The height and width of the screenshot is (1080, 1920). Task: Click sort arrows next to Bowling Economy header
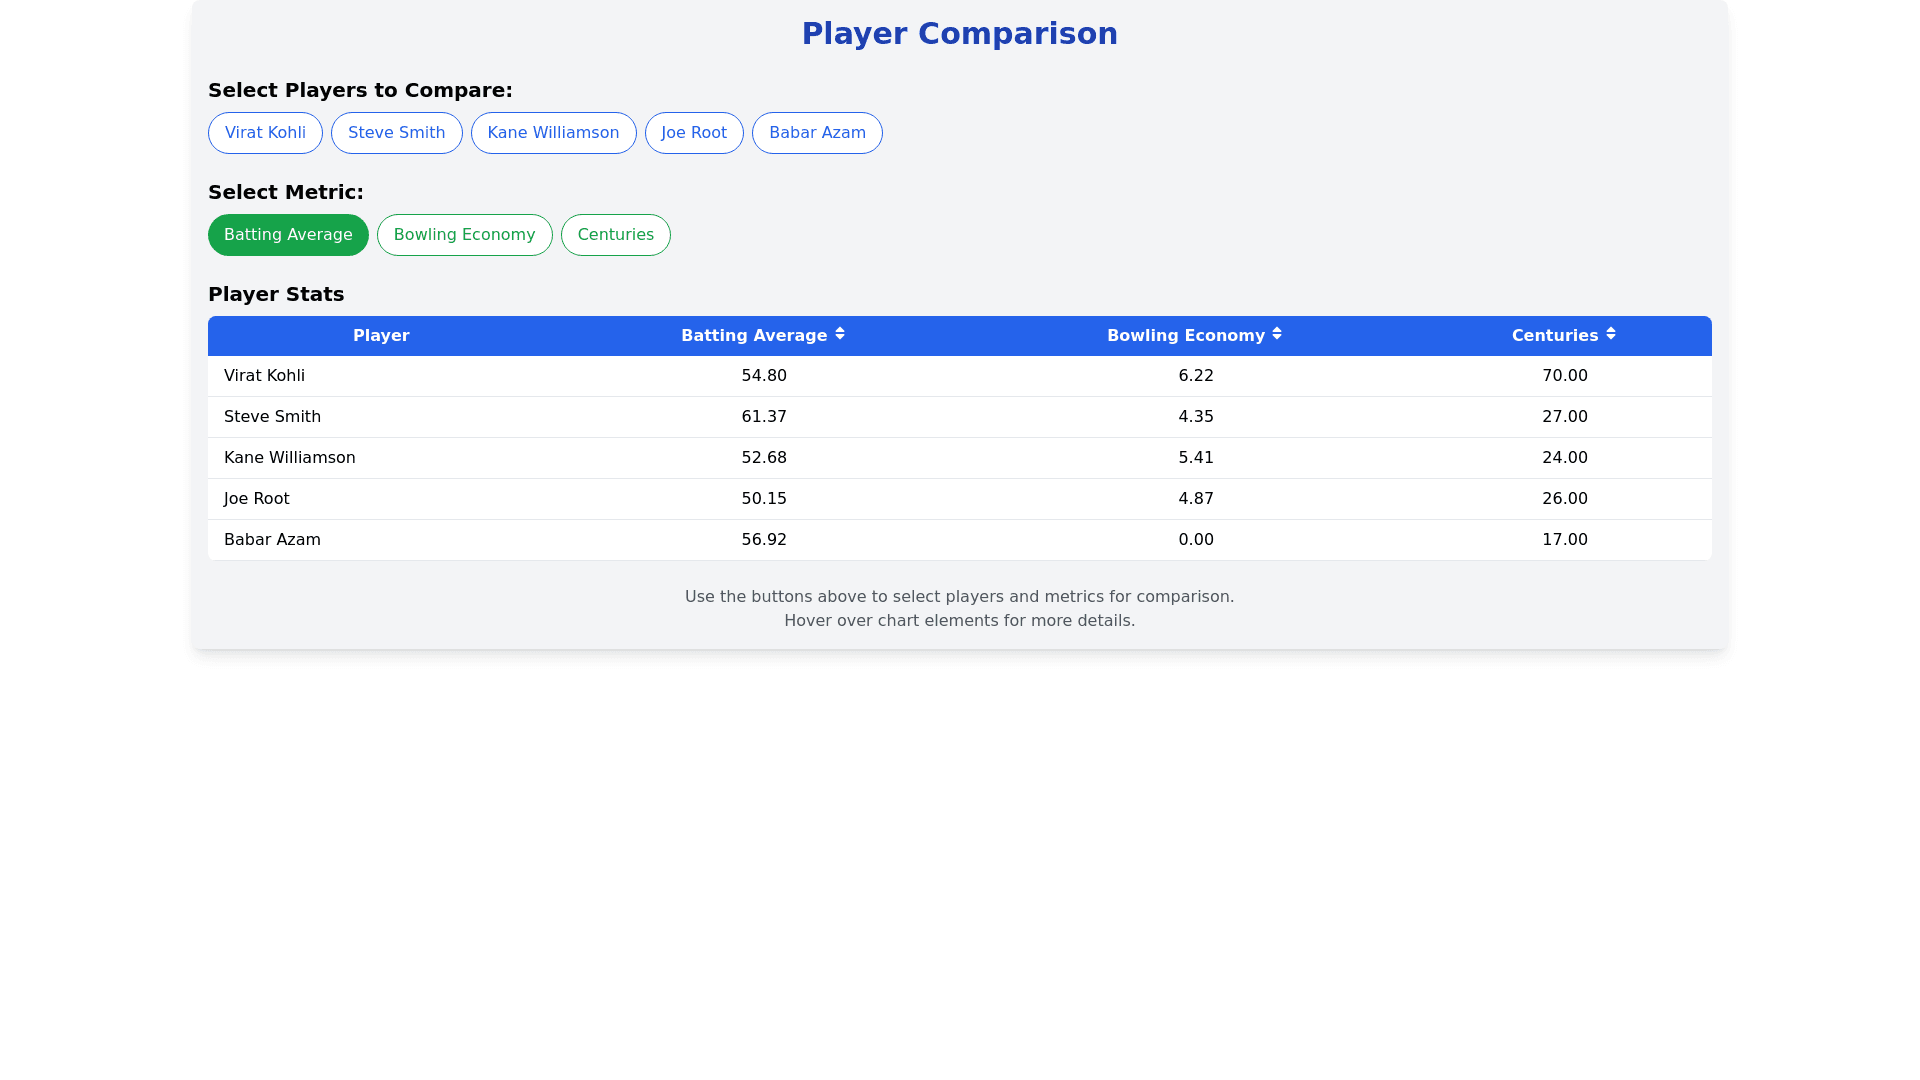[1277, 334]
